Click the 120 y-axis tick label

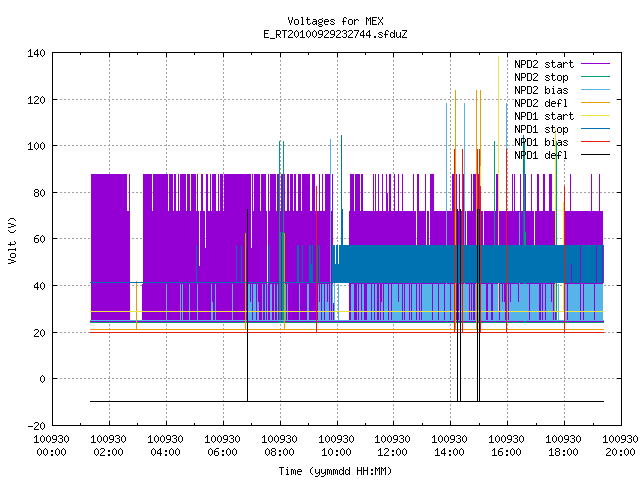click(36, 100)
